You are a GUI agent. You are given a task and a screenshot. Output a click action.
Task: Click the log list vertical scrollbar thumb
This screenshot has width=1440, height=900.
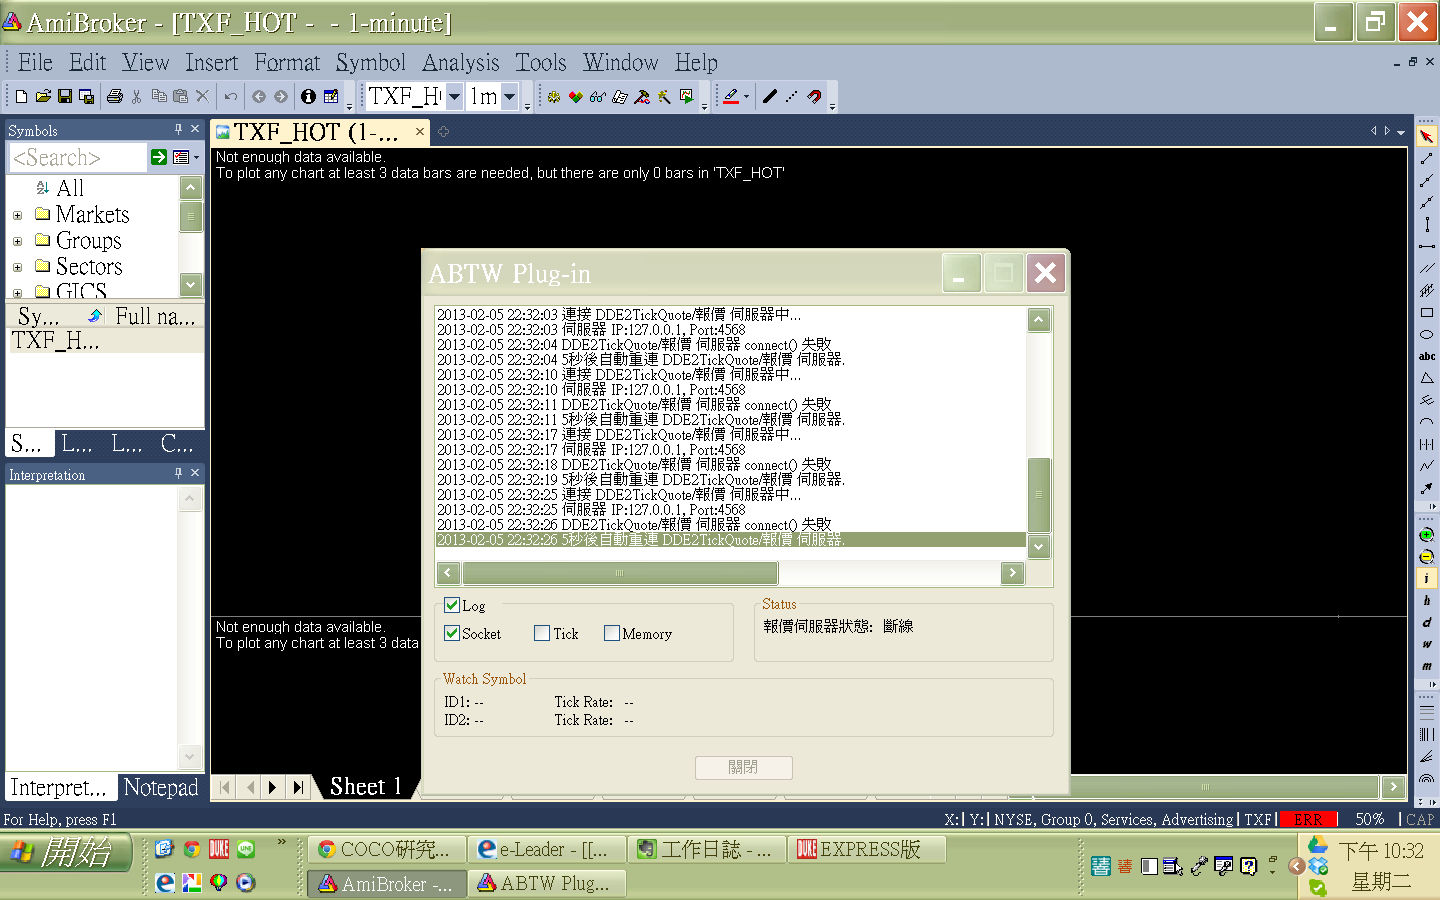(1039, 495)
